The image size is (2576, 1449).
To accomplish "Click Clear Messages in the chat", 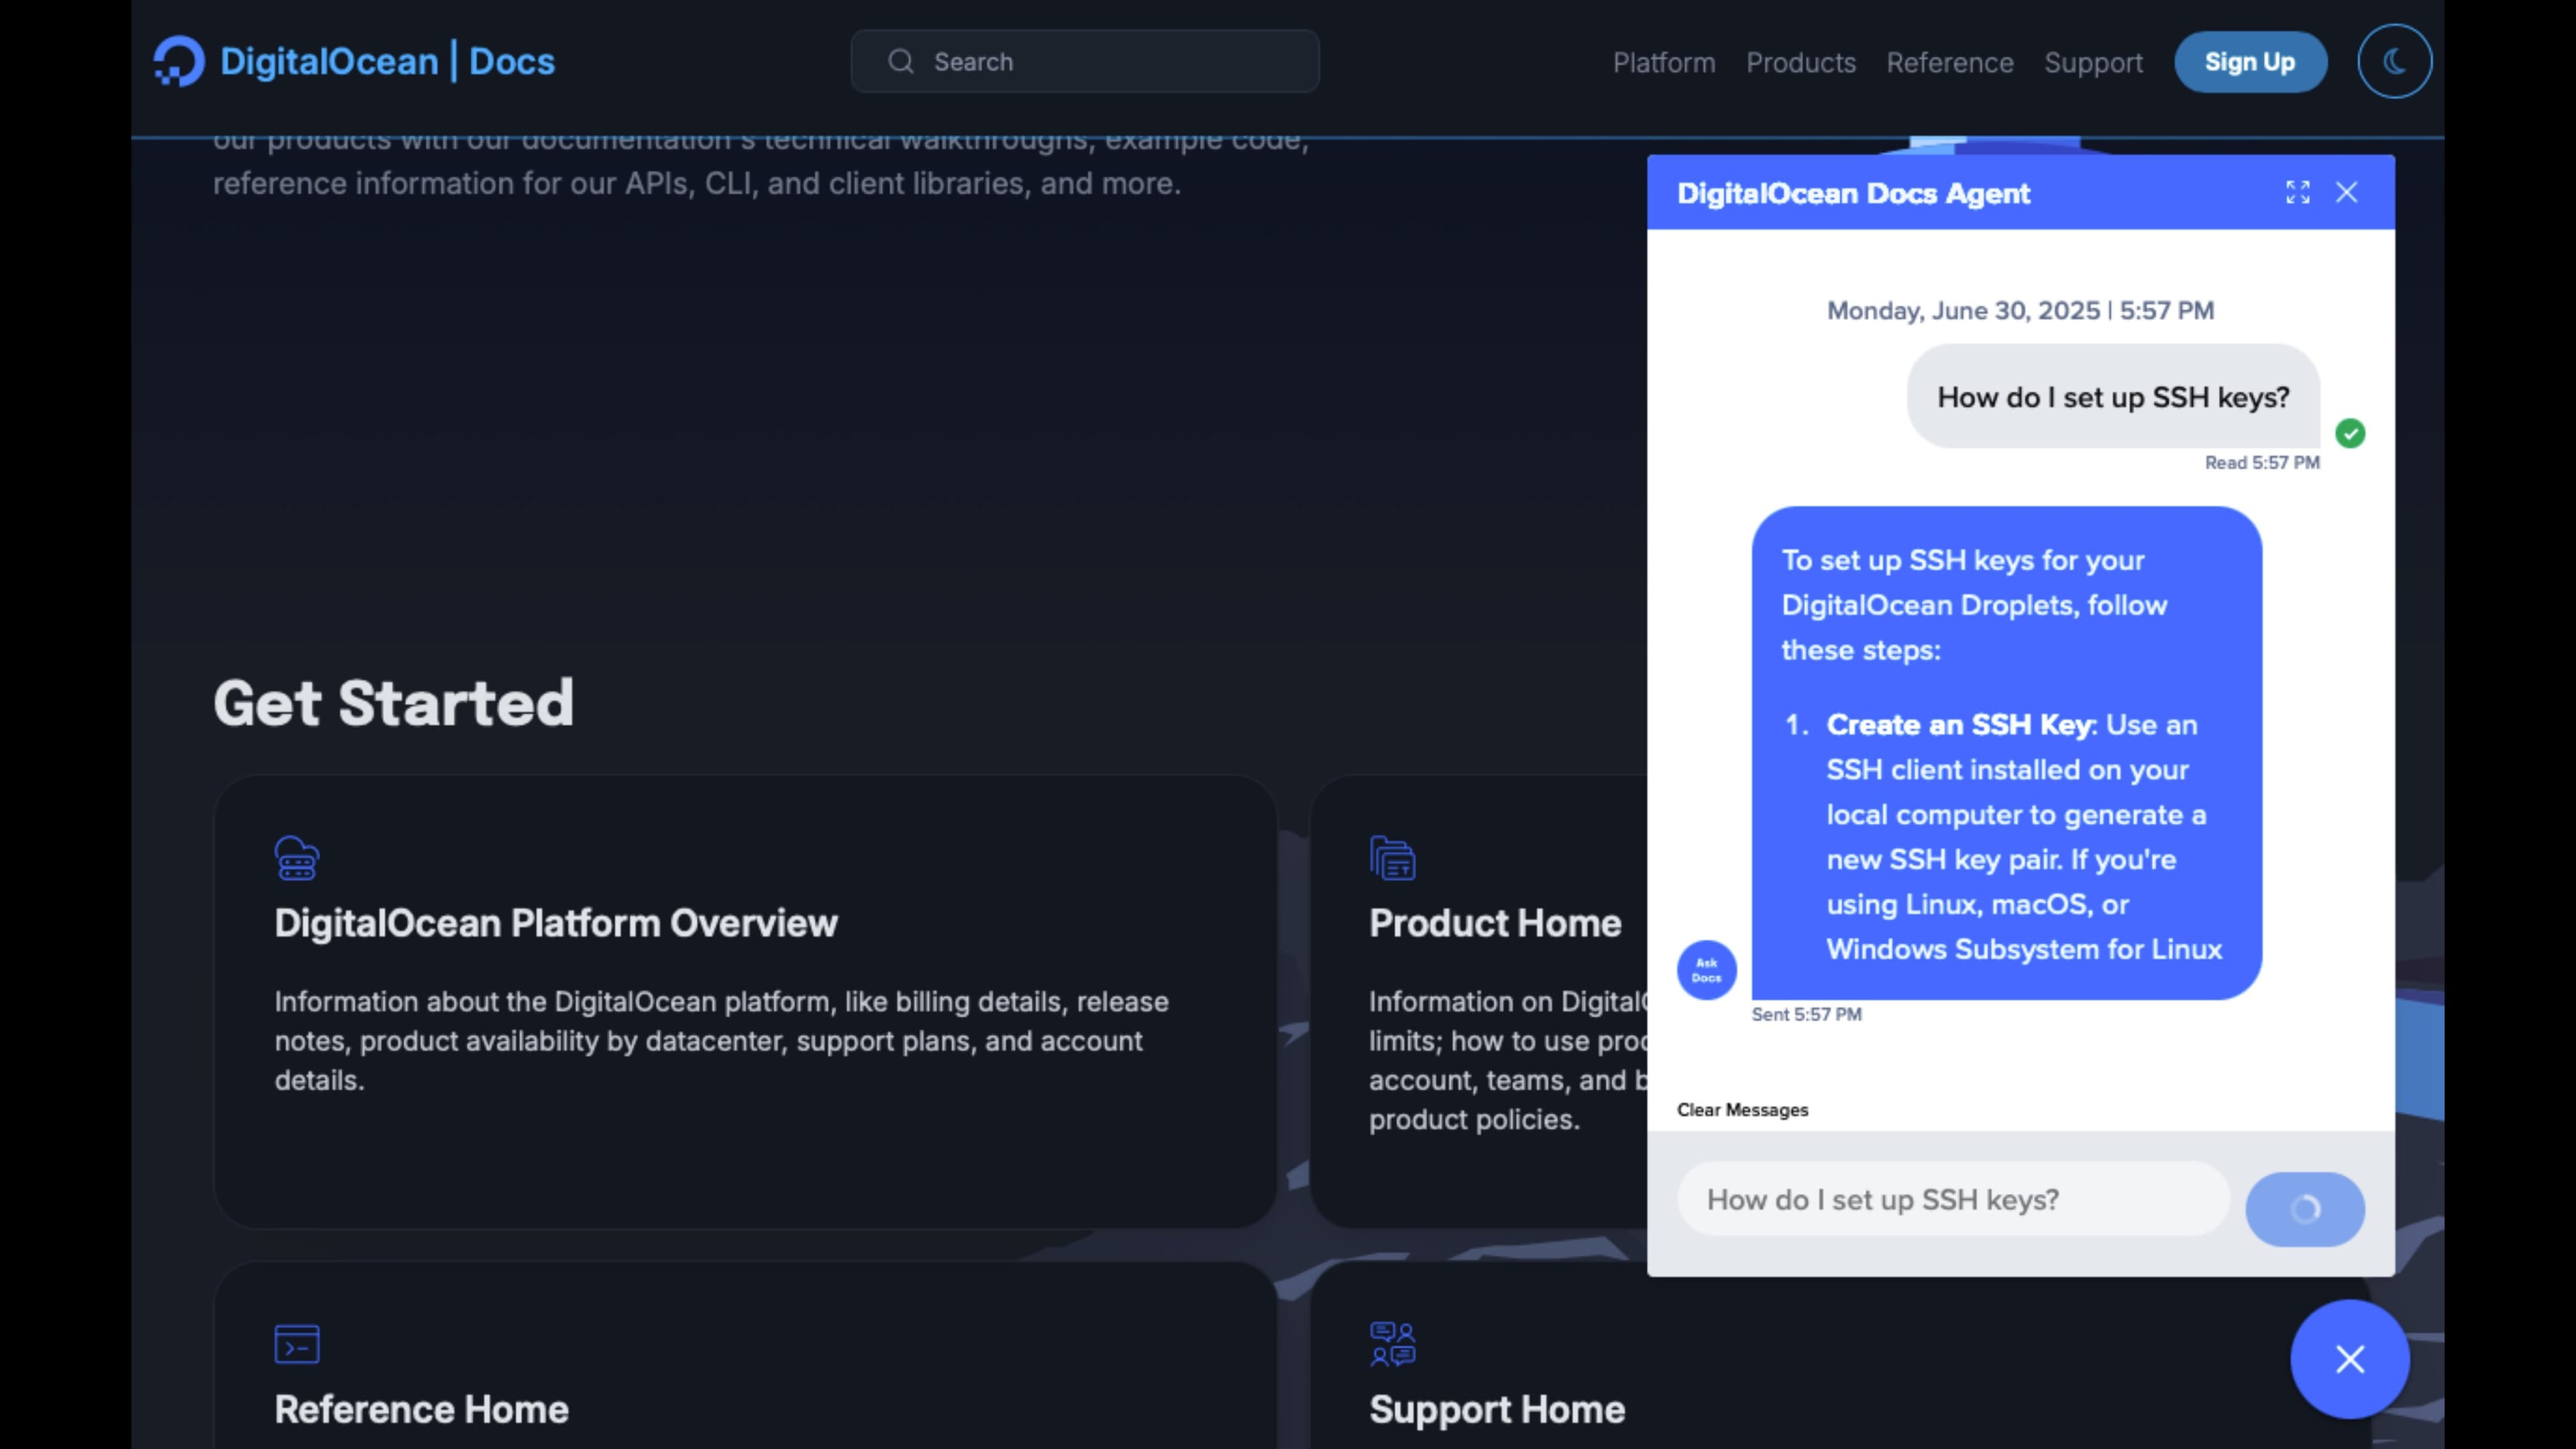I will (1742, 1110).
